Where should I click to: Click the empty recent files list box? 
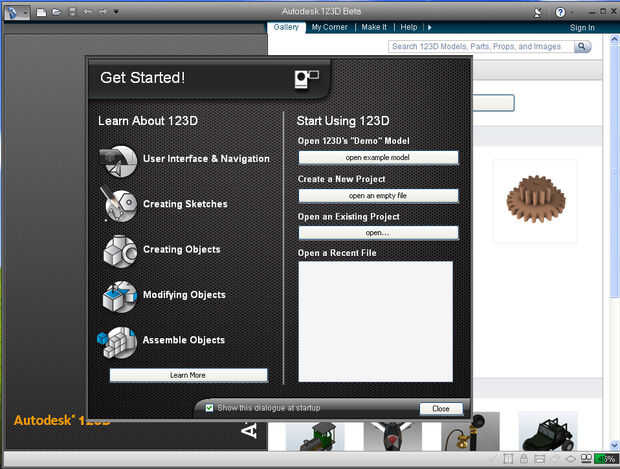[375, 321]
